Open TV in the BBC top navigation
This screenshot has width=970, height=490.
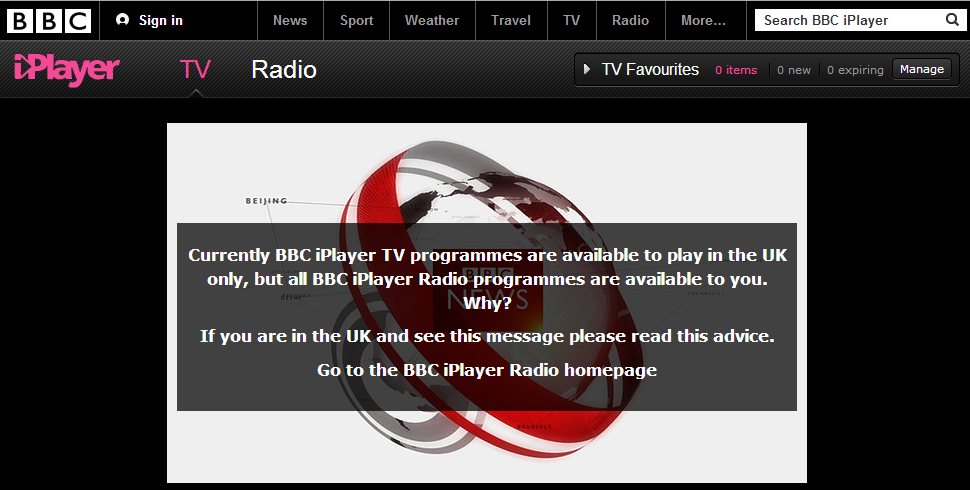click(572, 20)
